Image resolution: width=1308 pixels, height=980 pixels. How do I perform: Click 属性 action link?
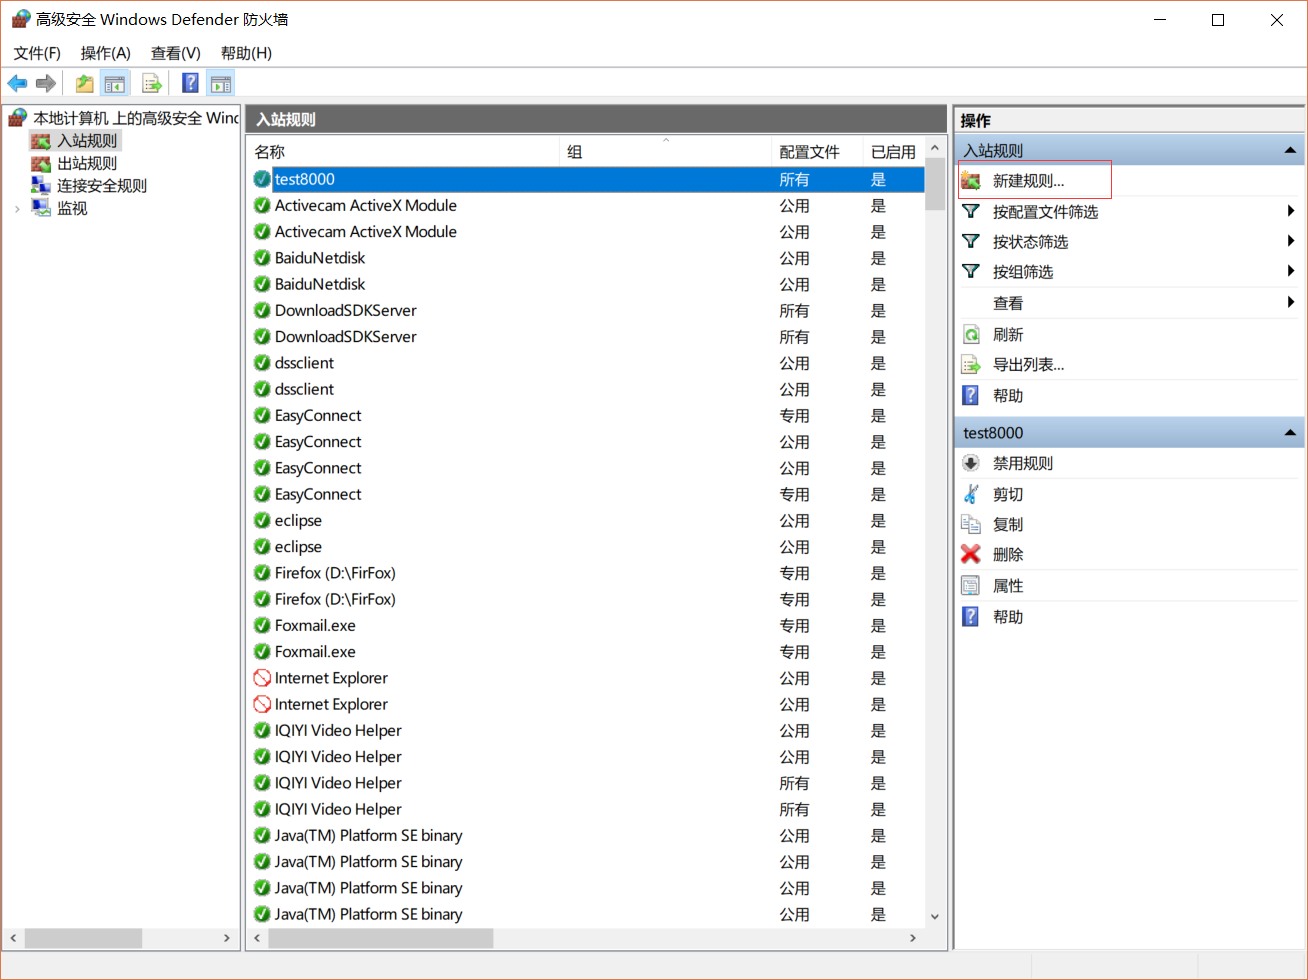(x=1007, y=585)
